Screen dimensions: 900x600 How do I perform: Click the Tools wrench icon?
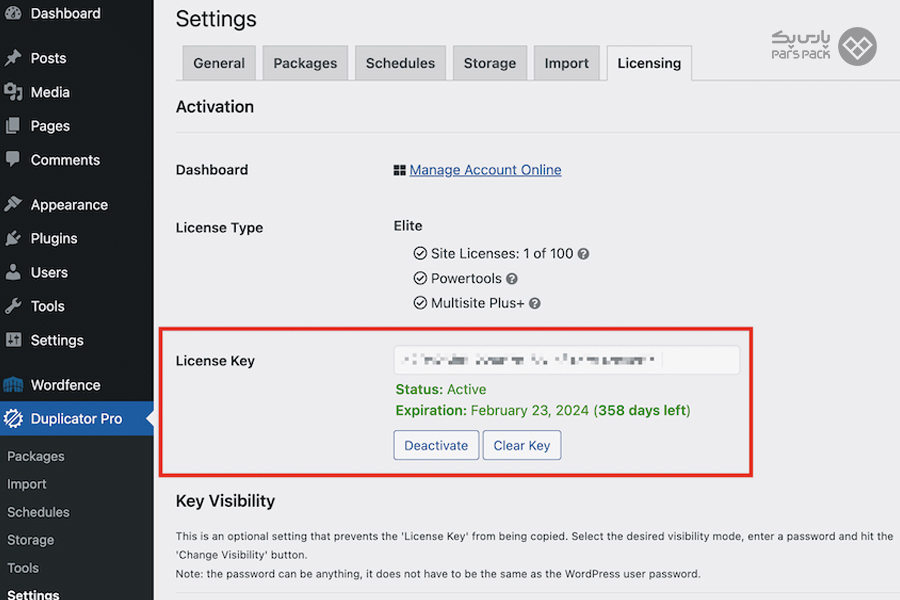13,306
